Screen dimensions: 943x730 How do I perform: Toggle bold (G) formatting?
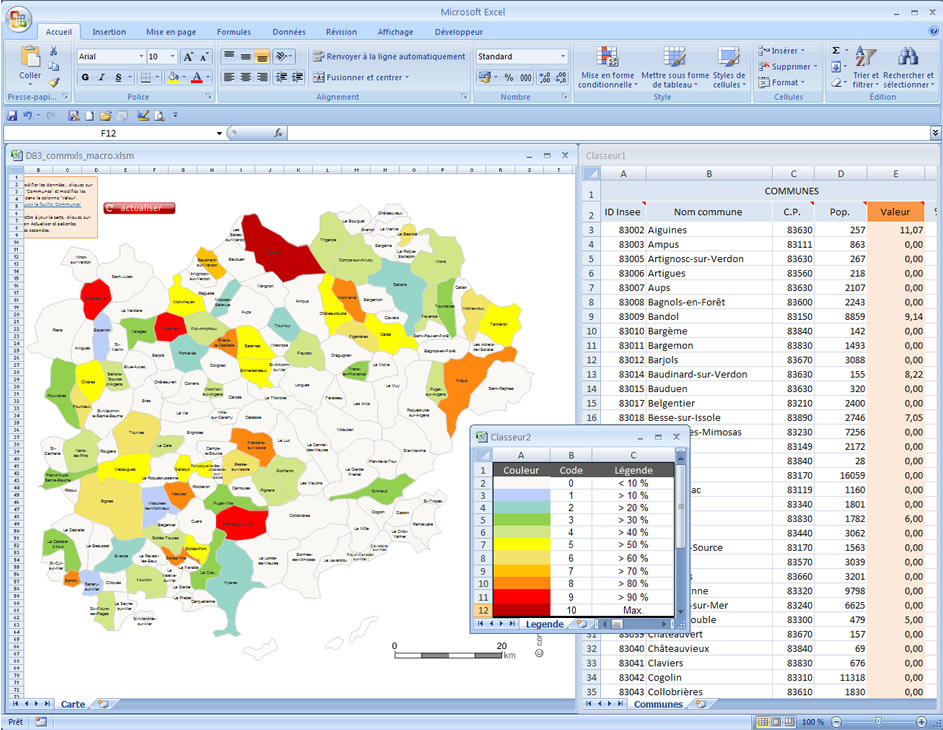[85, 77]
